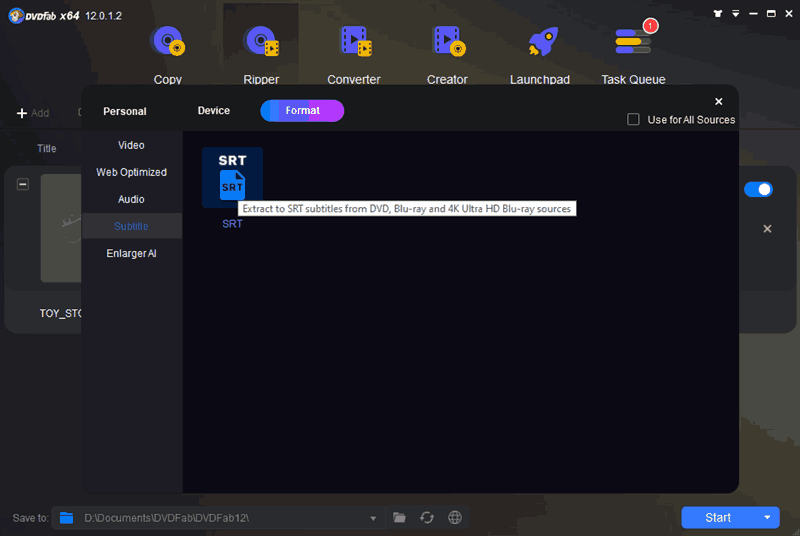Click the refresh arrows icon near save path
The height and width of the screenshot is (536, 800).
coord(427,518)
